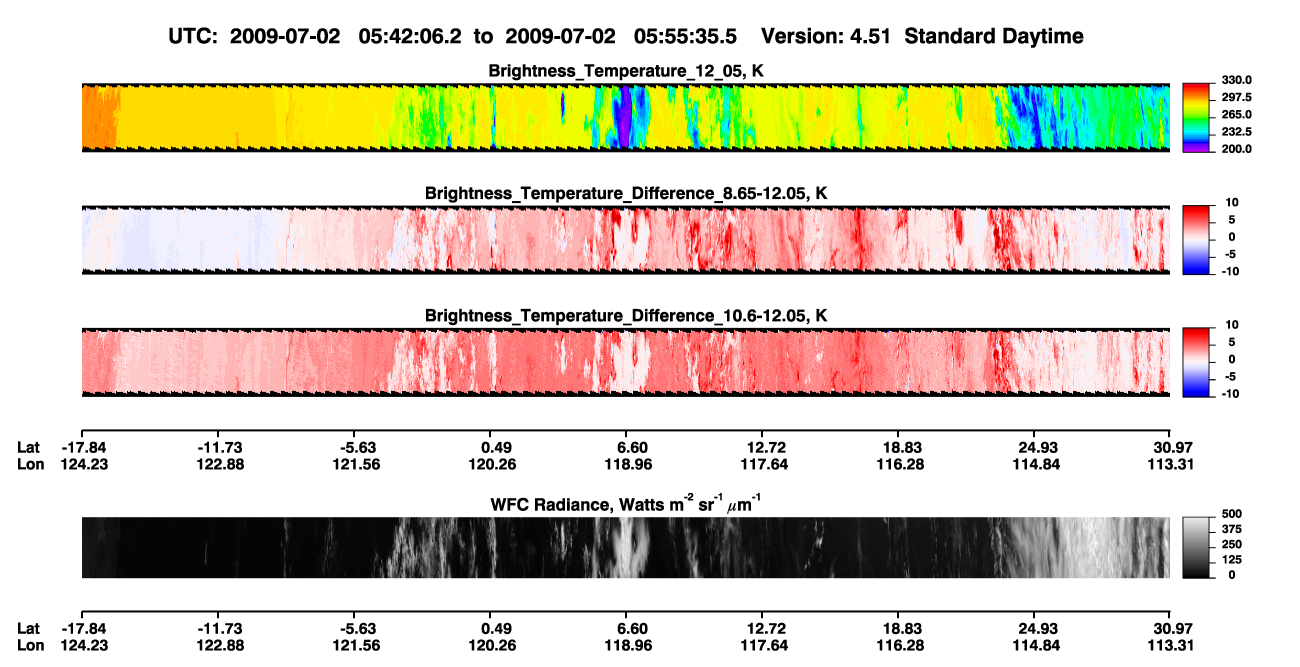This screenshot has width=1300, height=667.
Task: Click the start time '05:42:06.2' in header
Action: click(x=408, y=36)
